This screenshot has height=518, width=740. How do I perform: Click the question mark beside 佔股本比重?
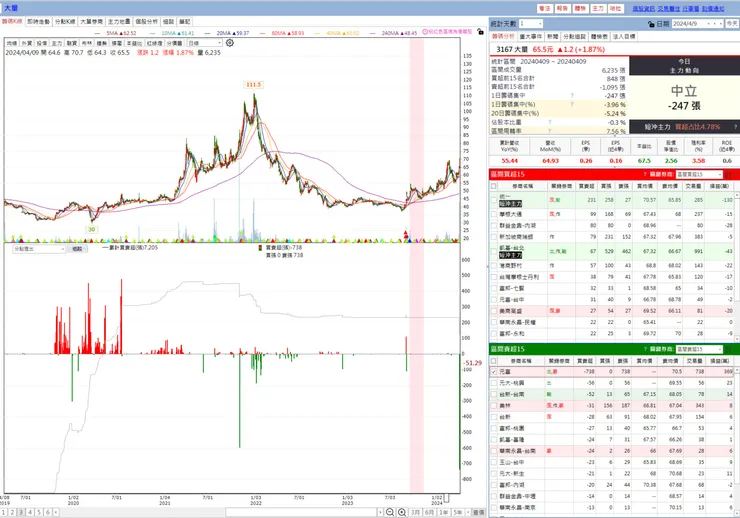point(549,122)
